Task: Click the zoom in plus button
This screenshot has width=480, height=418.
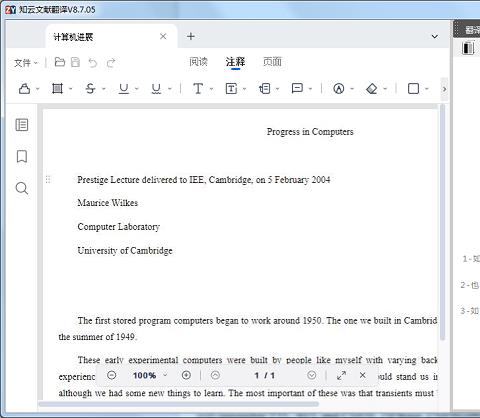Action: pyautogui.click(x=186, y=375)
